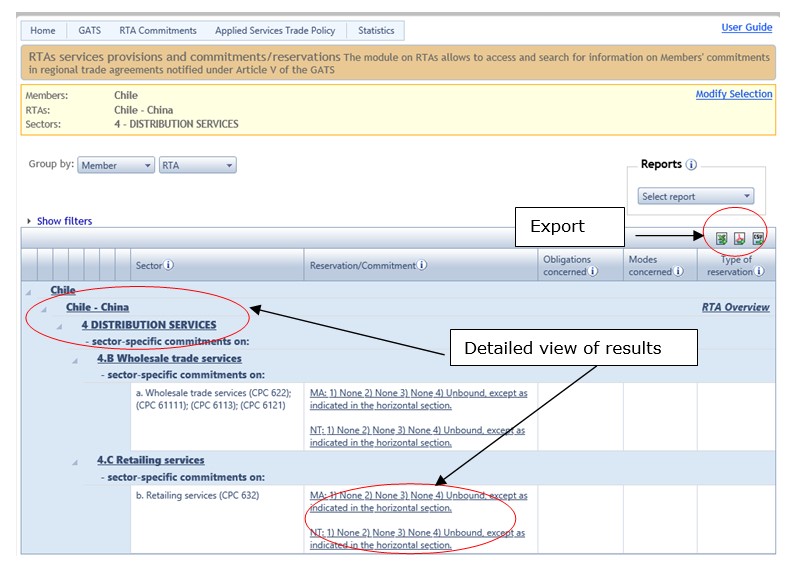
Task: Expand the Show filters section
Action: pyautogui.click(x=64, y=221)
